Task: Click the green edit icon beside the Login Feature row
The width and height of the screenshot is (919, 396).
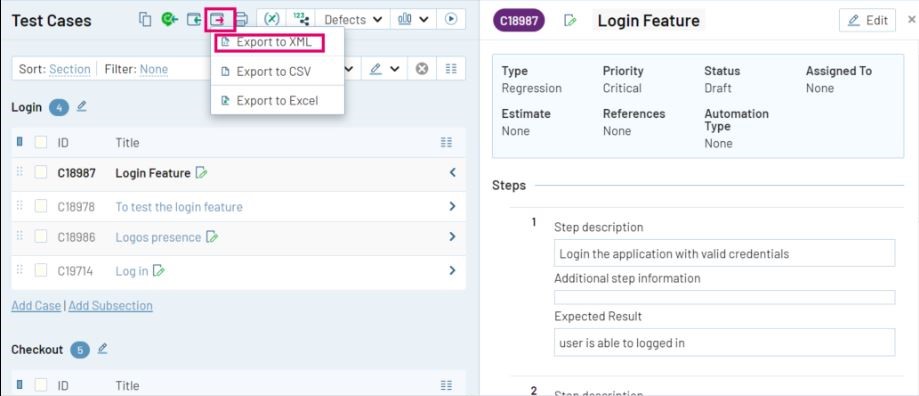Action: coord(202,173)
